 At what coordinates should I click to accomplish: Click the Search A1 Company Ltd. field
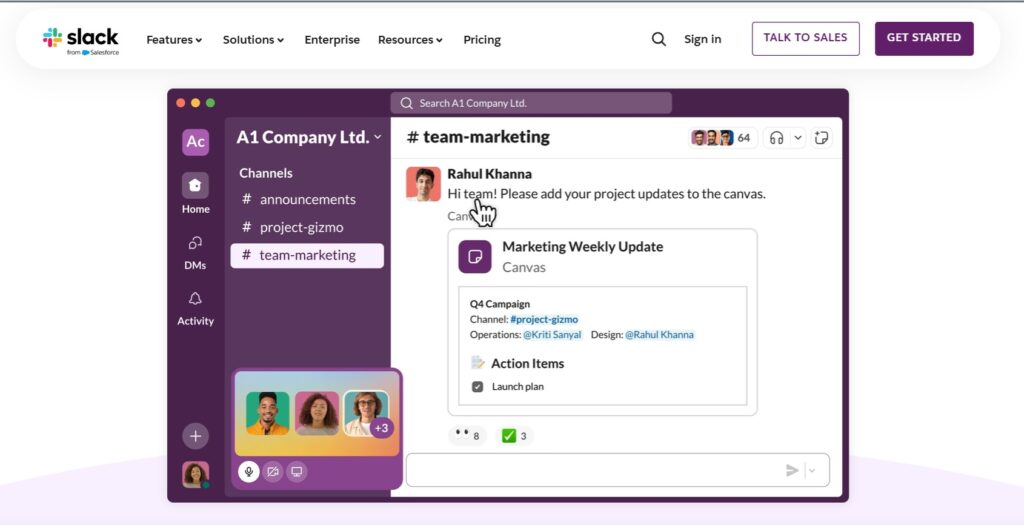(531, 103)
